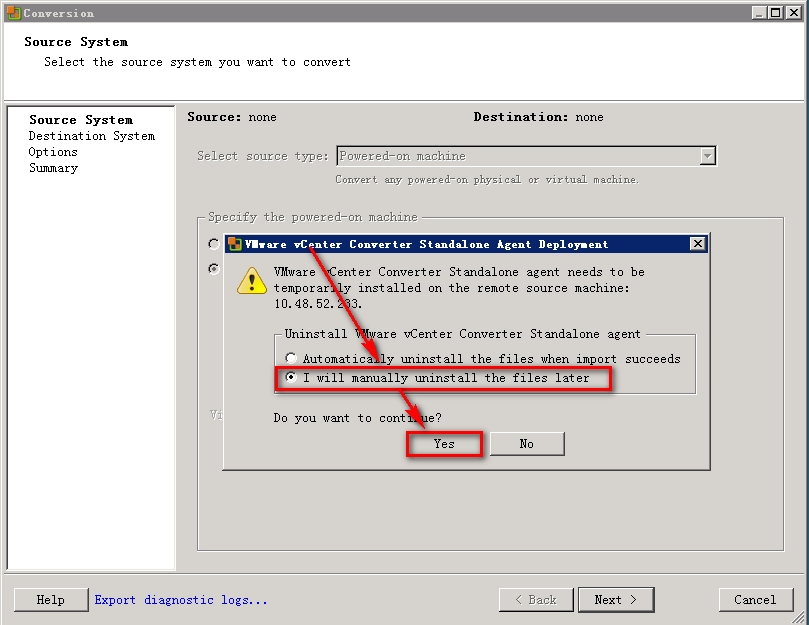Viewport: 809px width, 625px height.
Task: Click the Powered-on machine combo box arrow
Action: pyautogui.click(x=707, y=156)
